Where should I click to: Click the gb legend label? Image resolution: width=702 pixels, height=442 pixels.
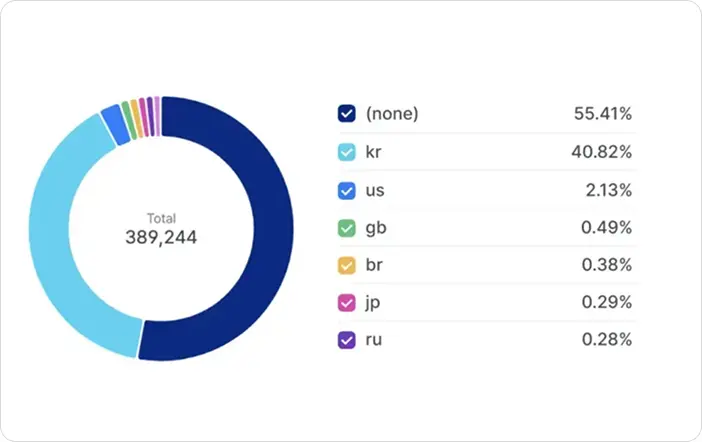pos(376,228)
